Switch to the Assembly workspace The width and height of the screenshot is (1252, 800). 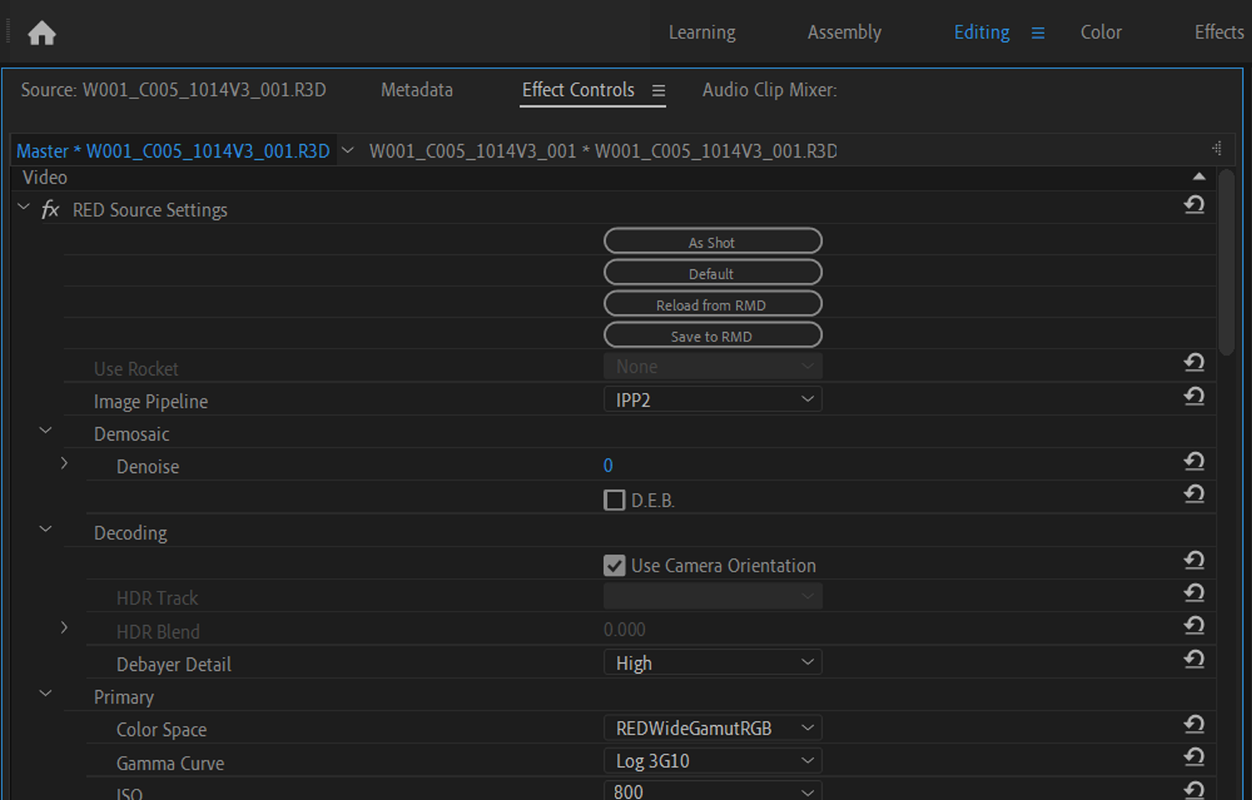844,32
